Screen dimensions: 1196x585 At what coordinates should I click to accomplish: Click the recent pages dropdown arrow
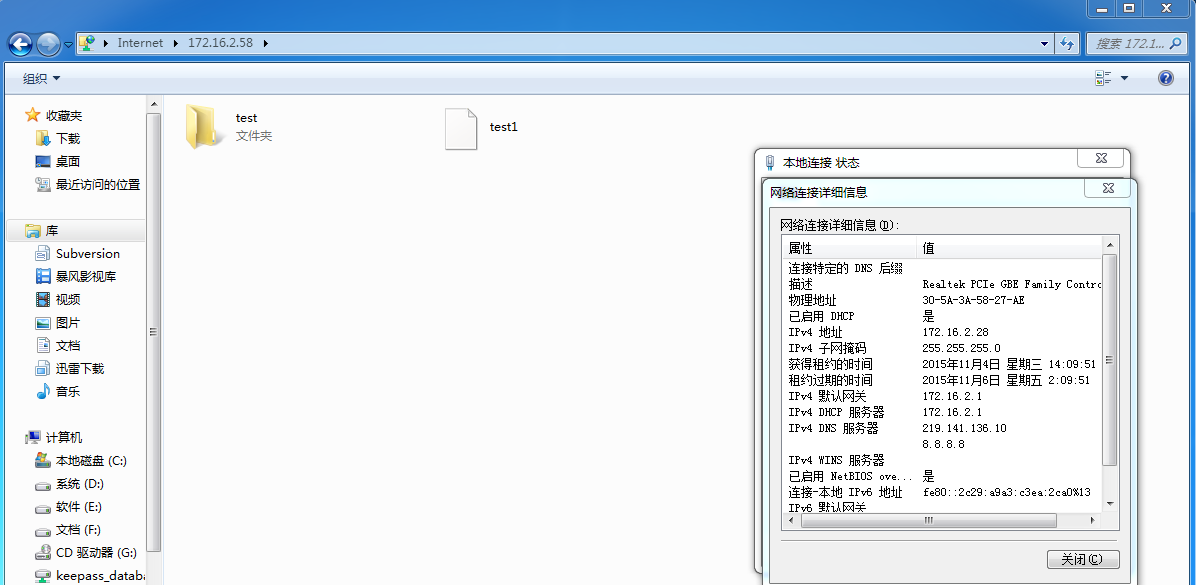click(x=68, y=45)
